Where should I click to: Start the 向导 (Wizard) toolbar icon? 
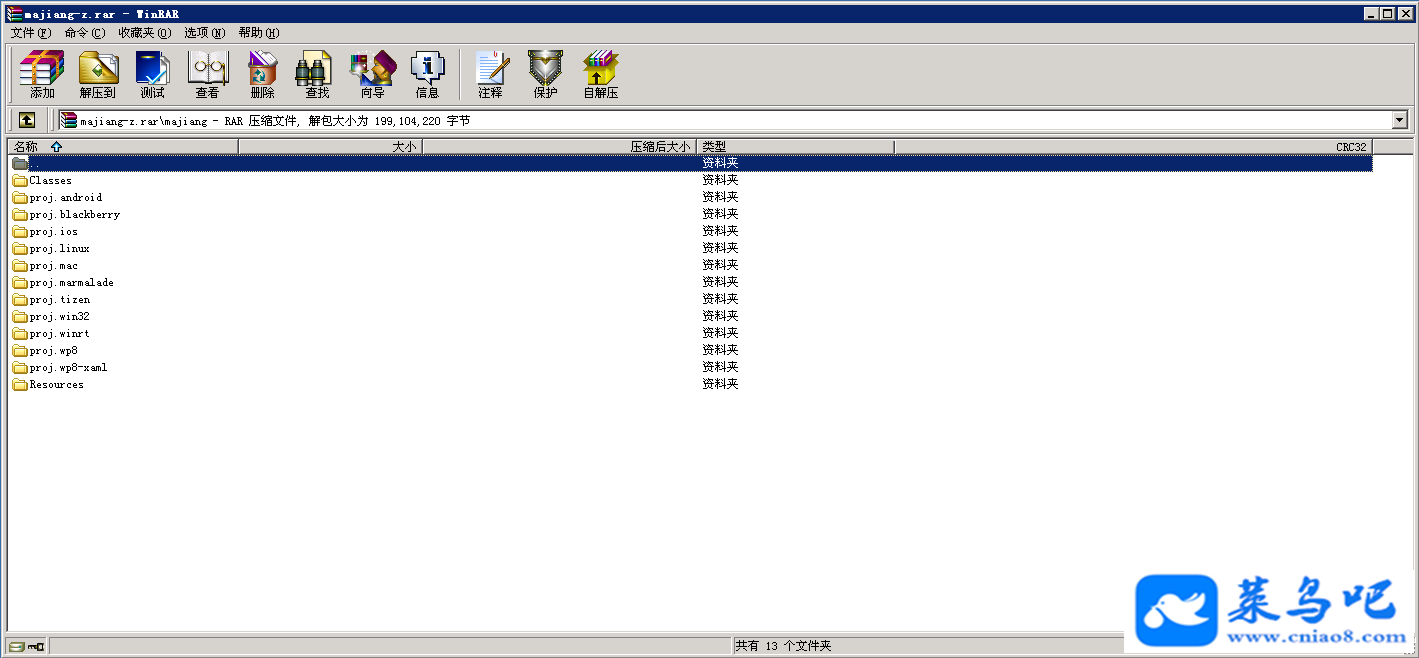pyautogui.click(x=373, y=75)
